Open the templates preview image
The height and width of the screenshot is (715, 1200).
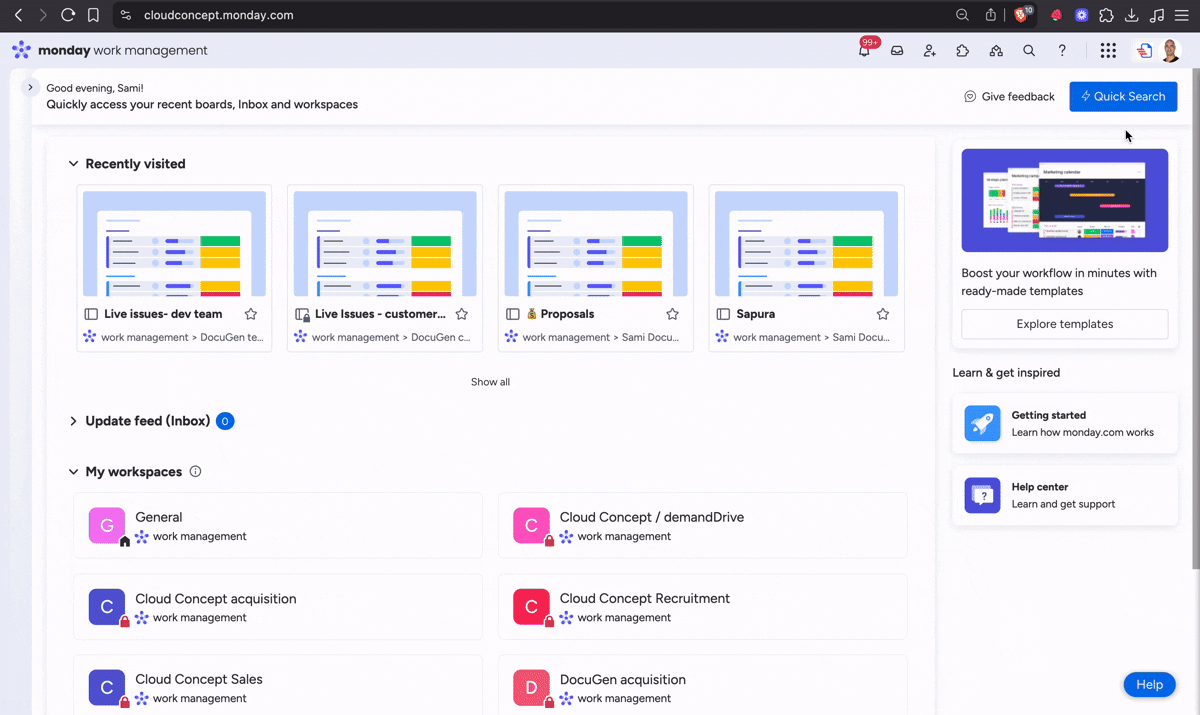tap(1064, 200)
